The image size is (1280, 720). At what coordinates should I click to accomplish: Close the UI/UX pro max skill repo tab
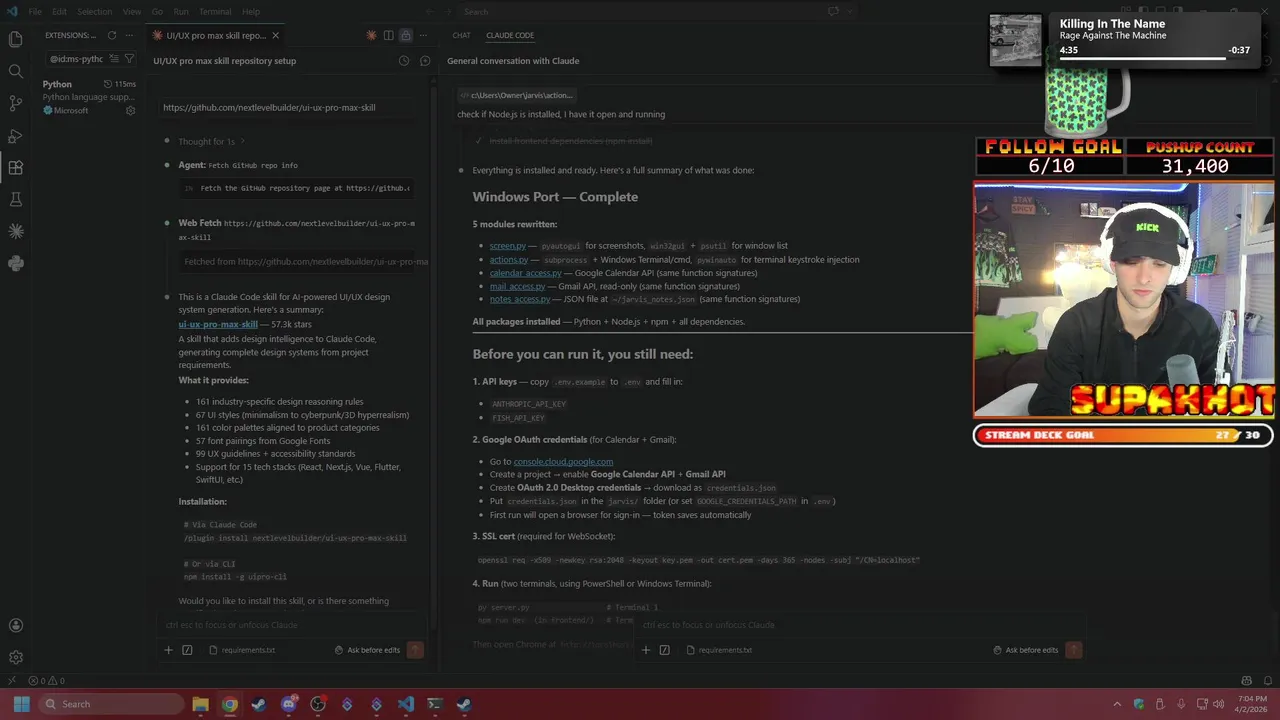coord(276,35)
